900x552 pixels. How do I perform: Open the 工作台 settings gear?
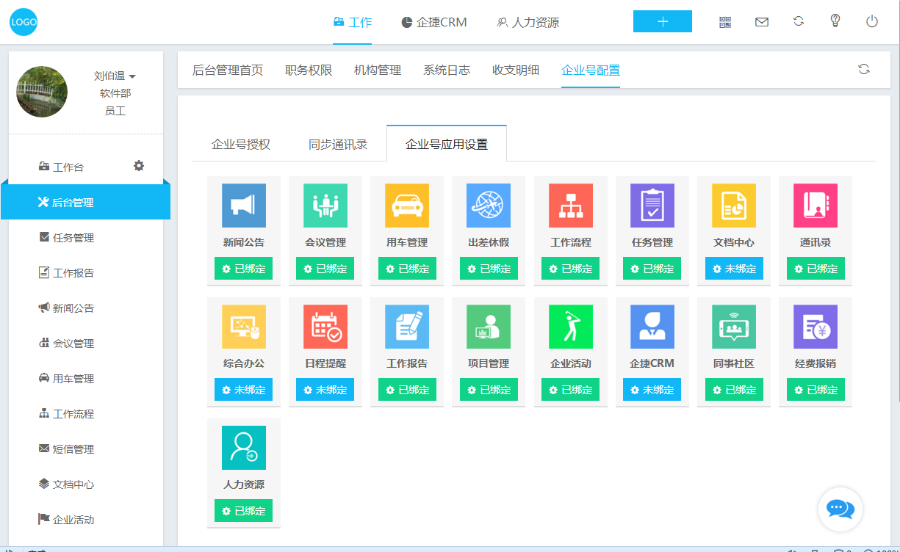click(x=139, y=166)
